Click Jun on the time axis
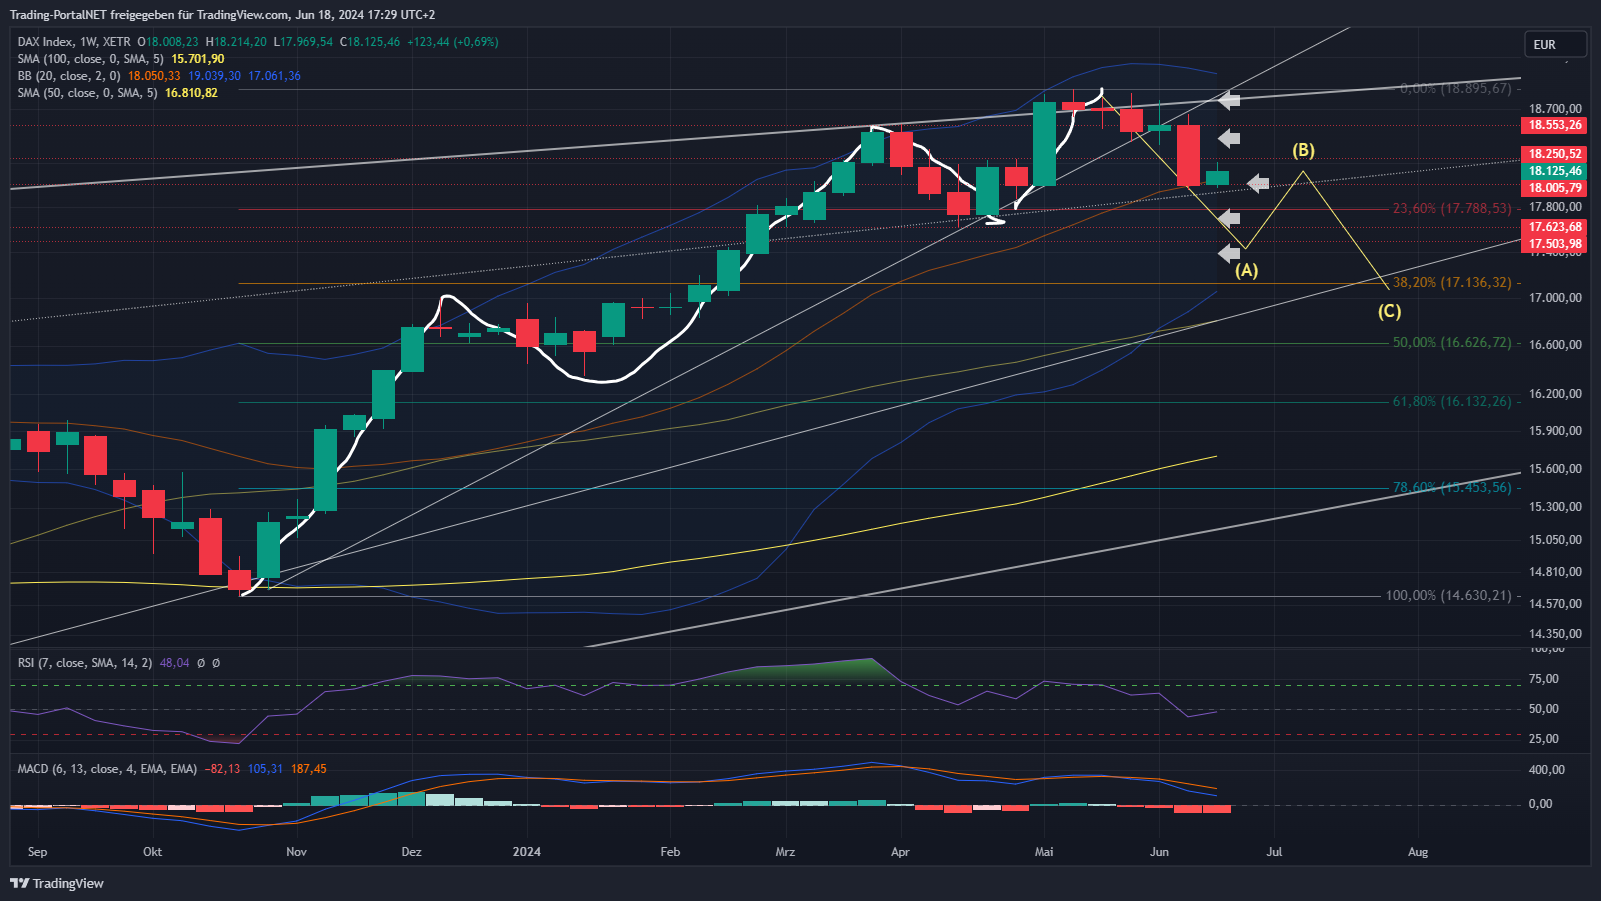Screen dimensions: 1601x901 pyautogui.click(x=1159, y=852)
